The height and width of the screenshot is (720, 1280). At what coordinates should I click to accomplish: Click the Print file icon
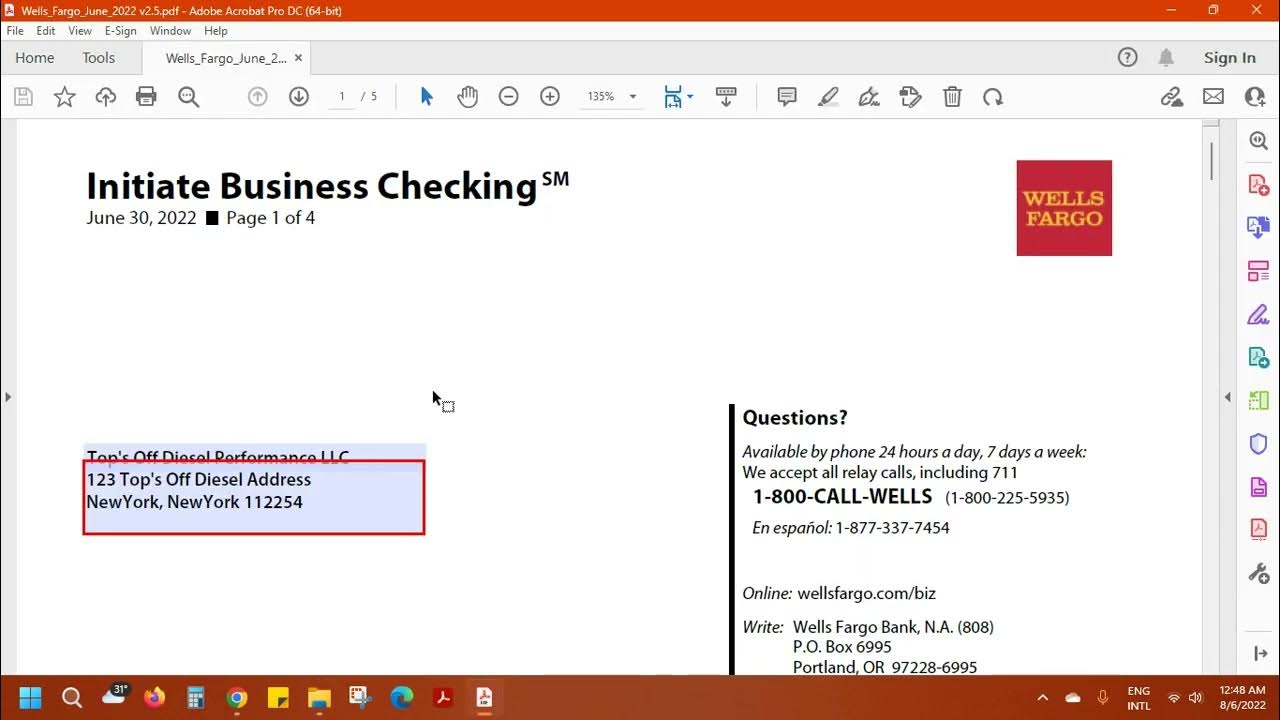click(146, 97)
